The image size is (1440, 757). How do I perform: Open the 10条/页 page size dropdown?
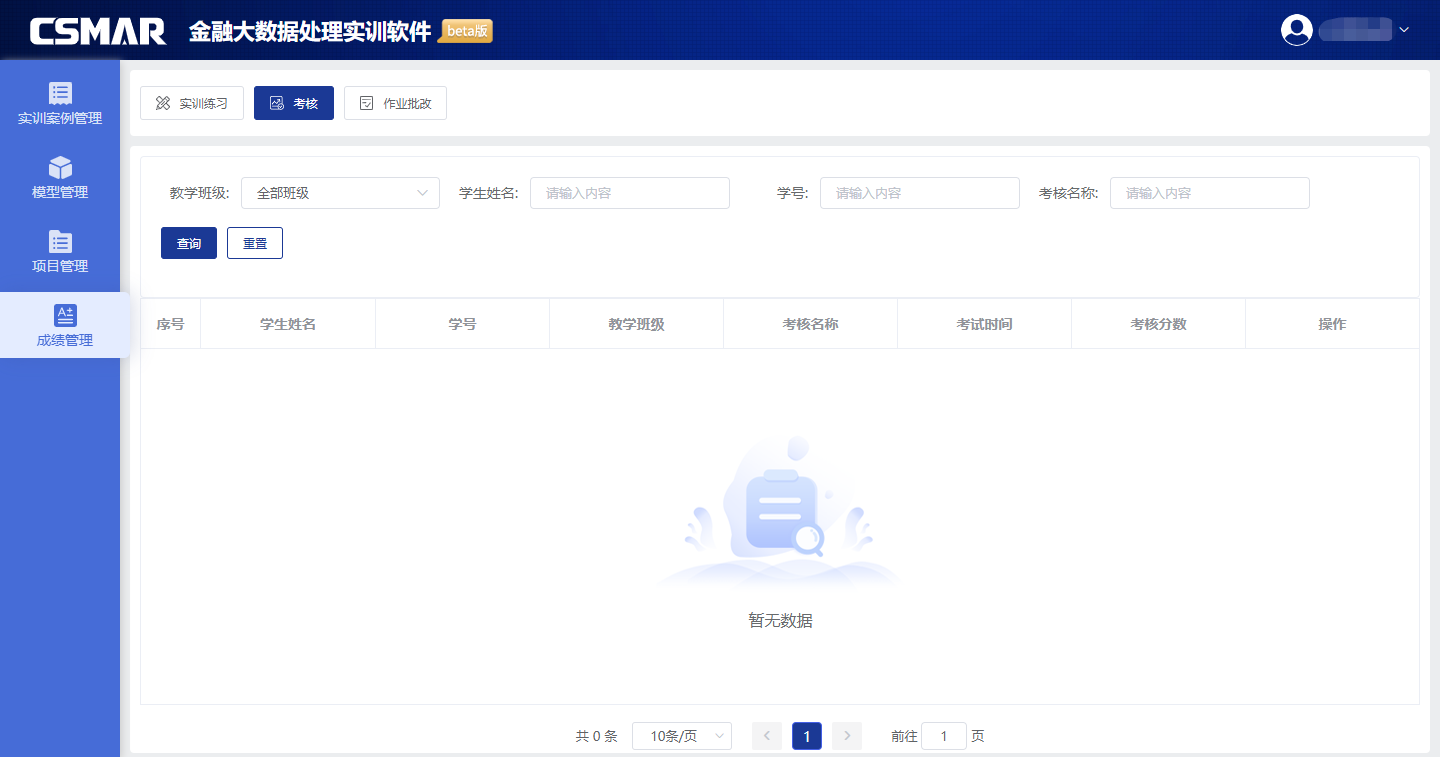[x=681, y=736]
